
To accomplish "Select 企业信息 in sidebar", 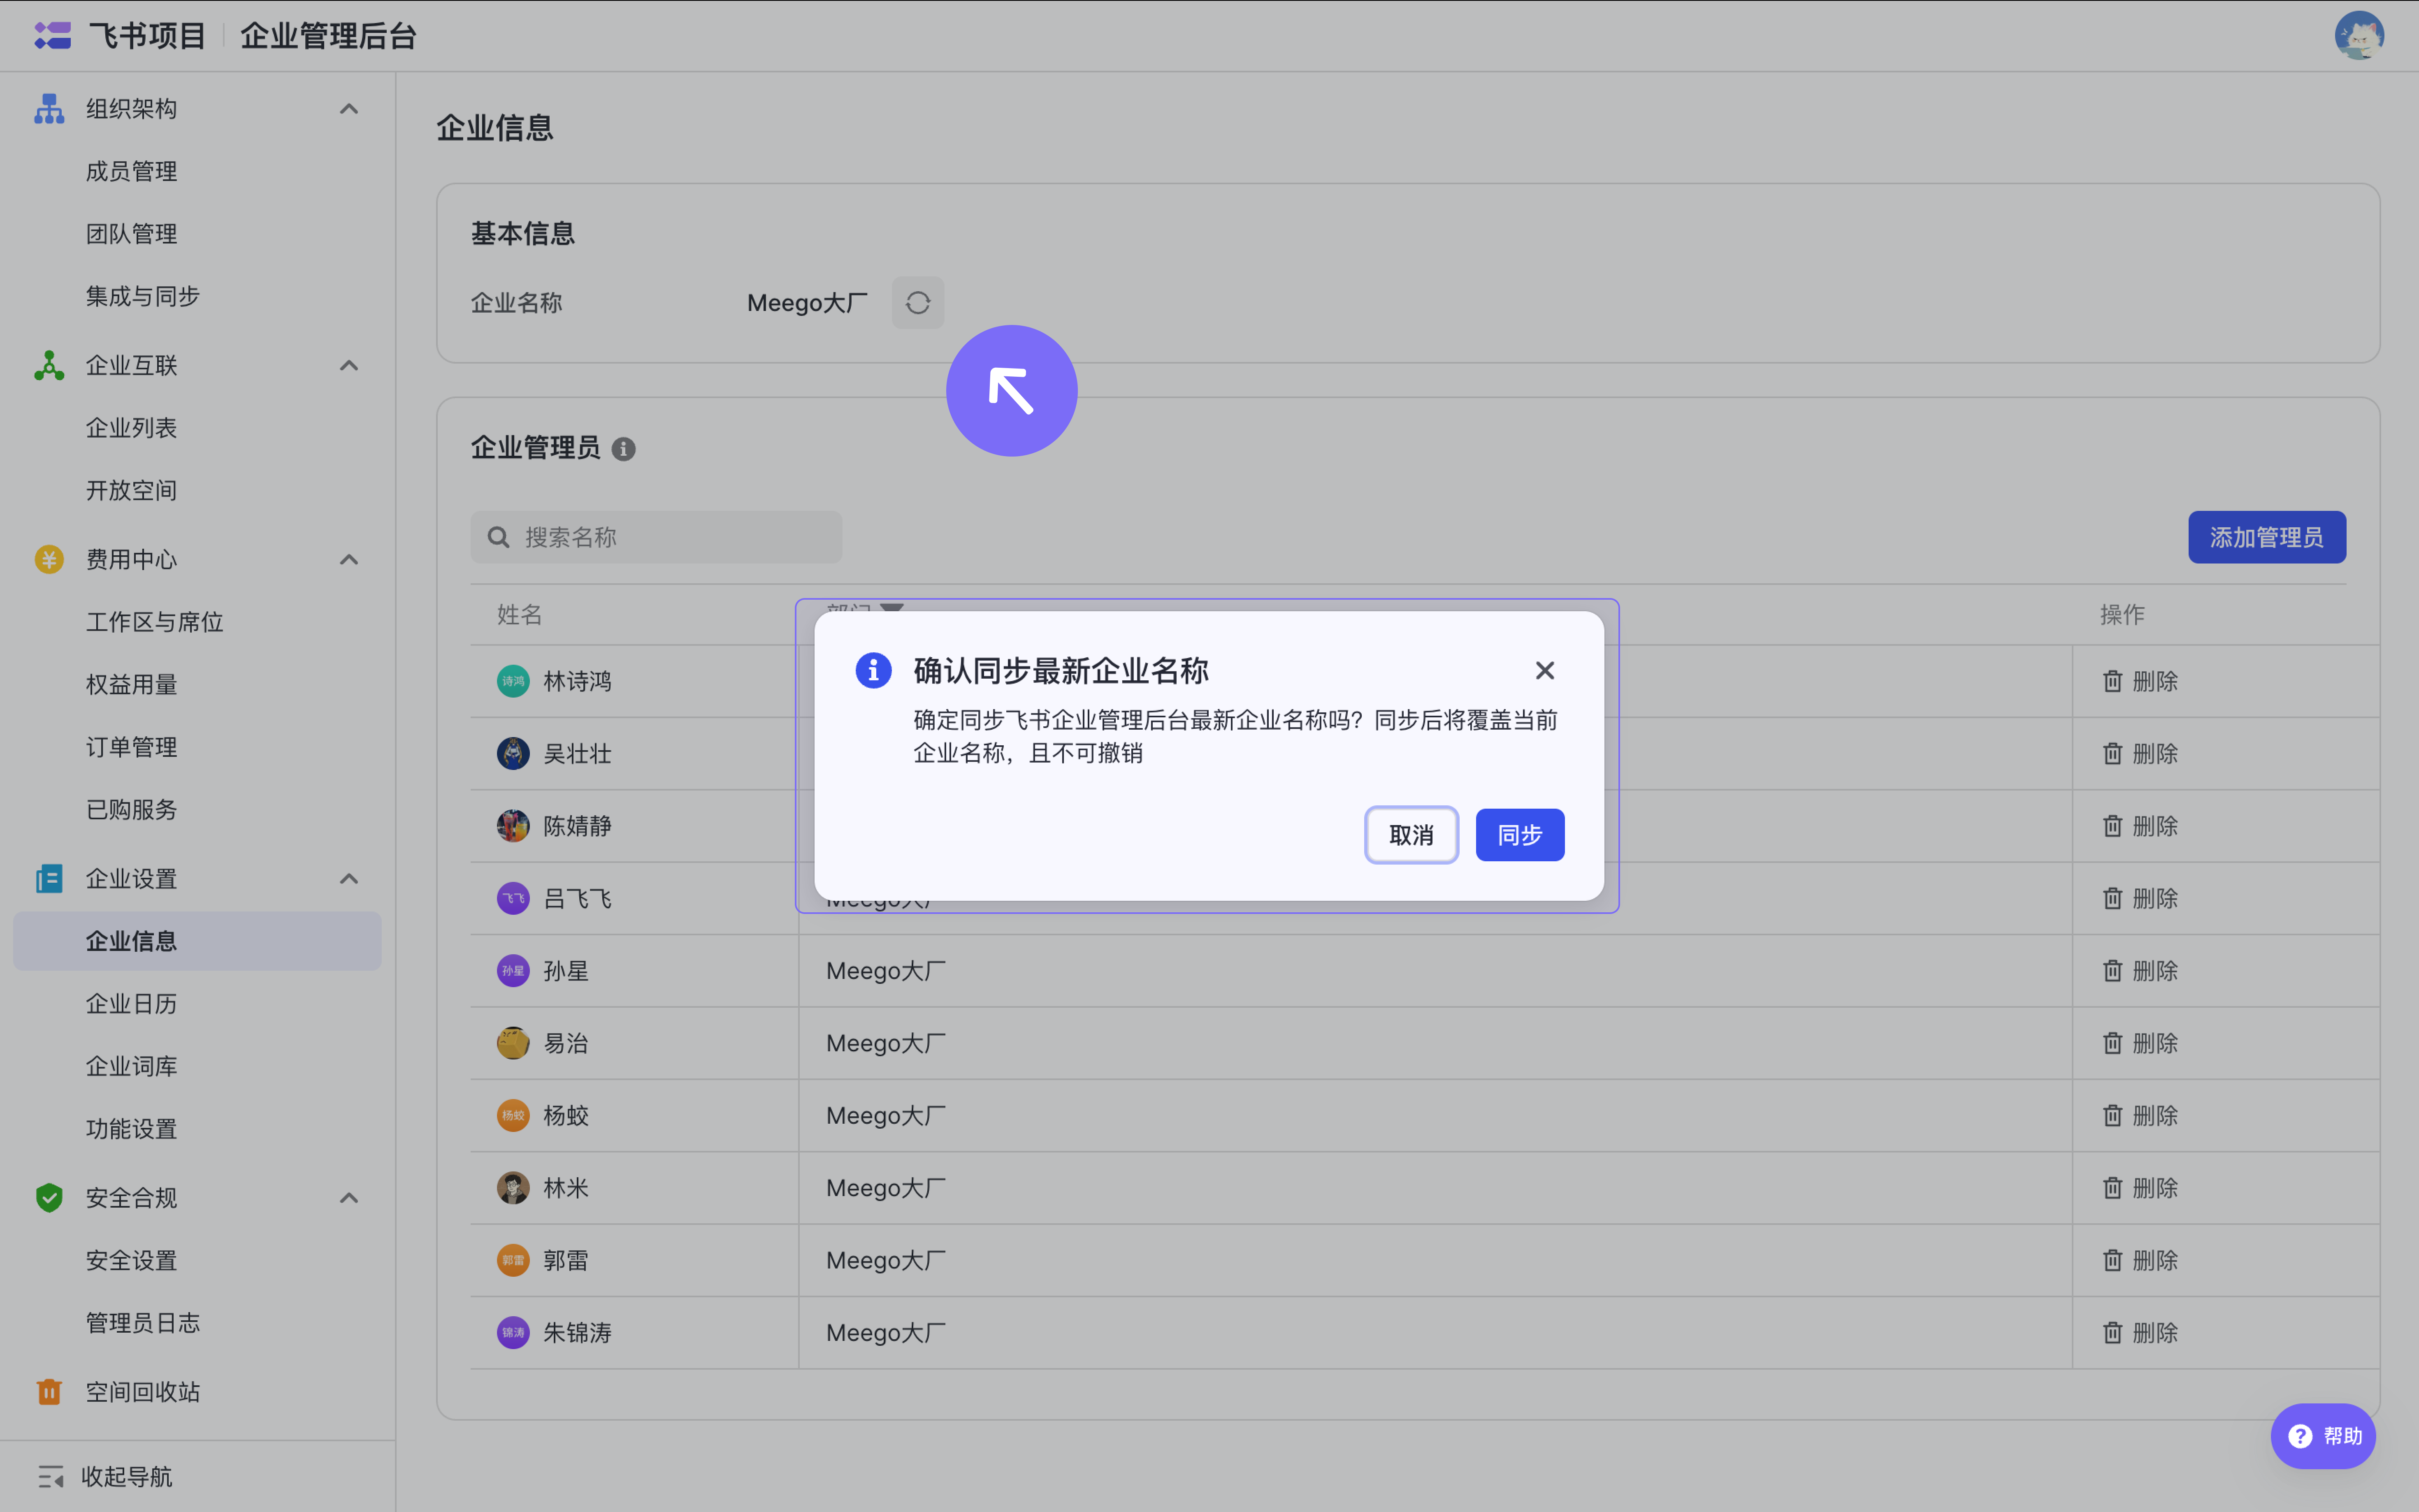I will click(197, 941).
